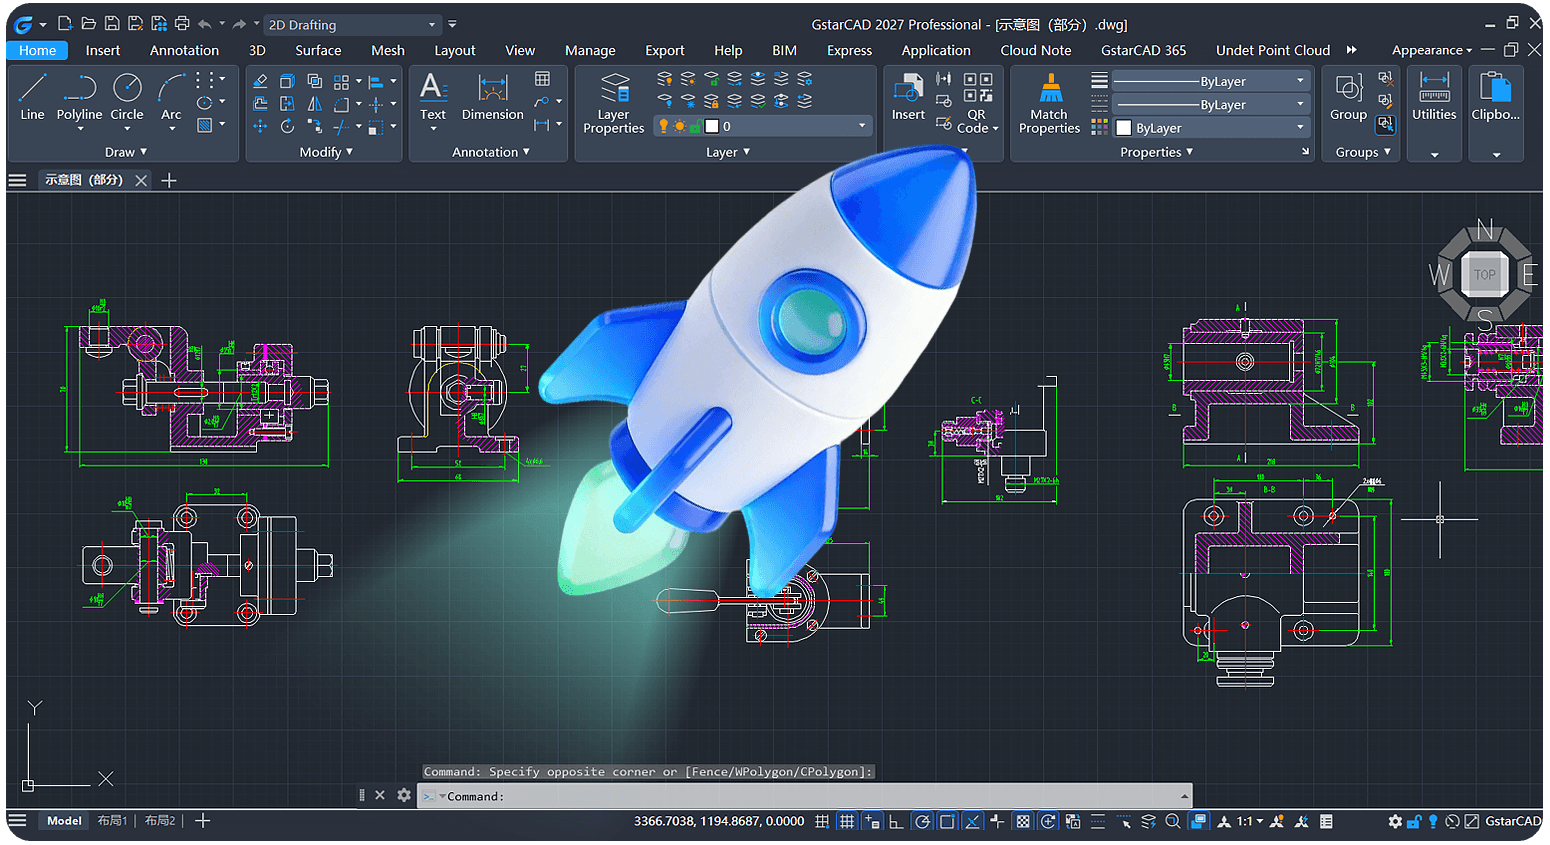The width and height of the screenshot is (1550, 845).
Task: Toggle ortho mode in status bar
Action: pyautogui.click(x=896, y=821)
